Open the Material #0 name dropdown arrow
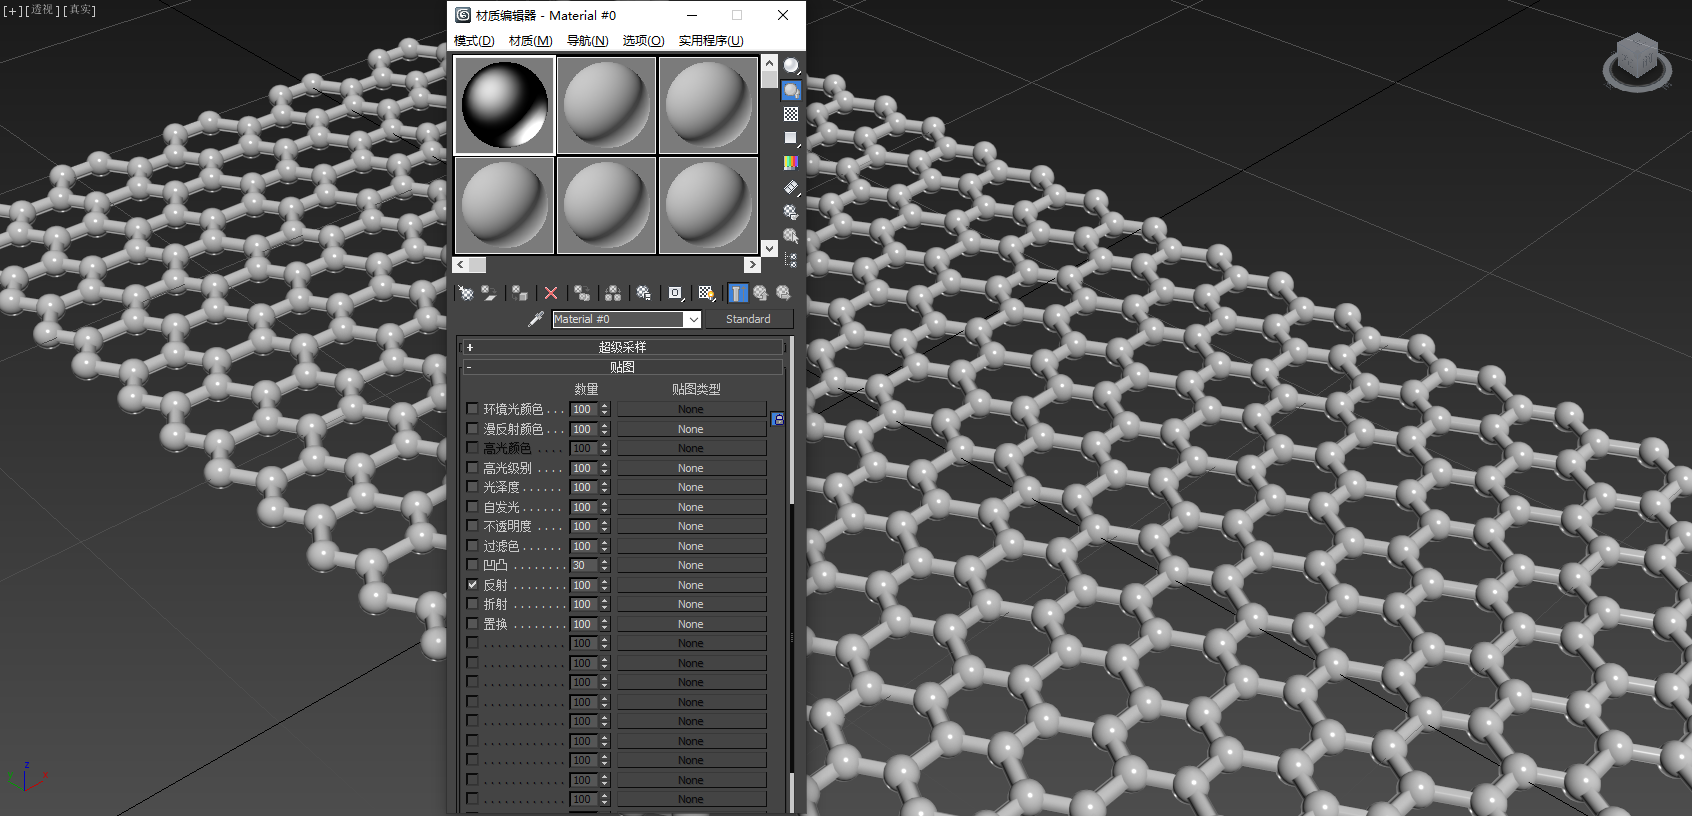 (x=692, y=319)
